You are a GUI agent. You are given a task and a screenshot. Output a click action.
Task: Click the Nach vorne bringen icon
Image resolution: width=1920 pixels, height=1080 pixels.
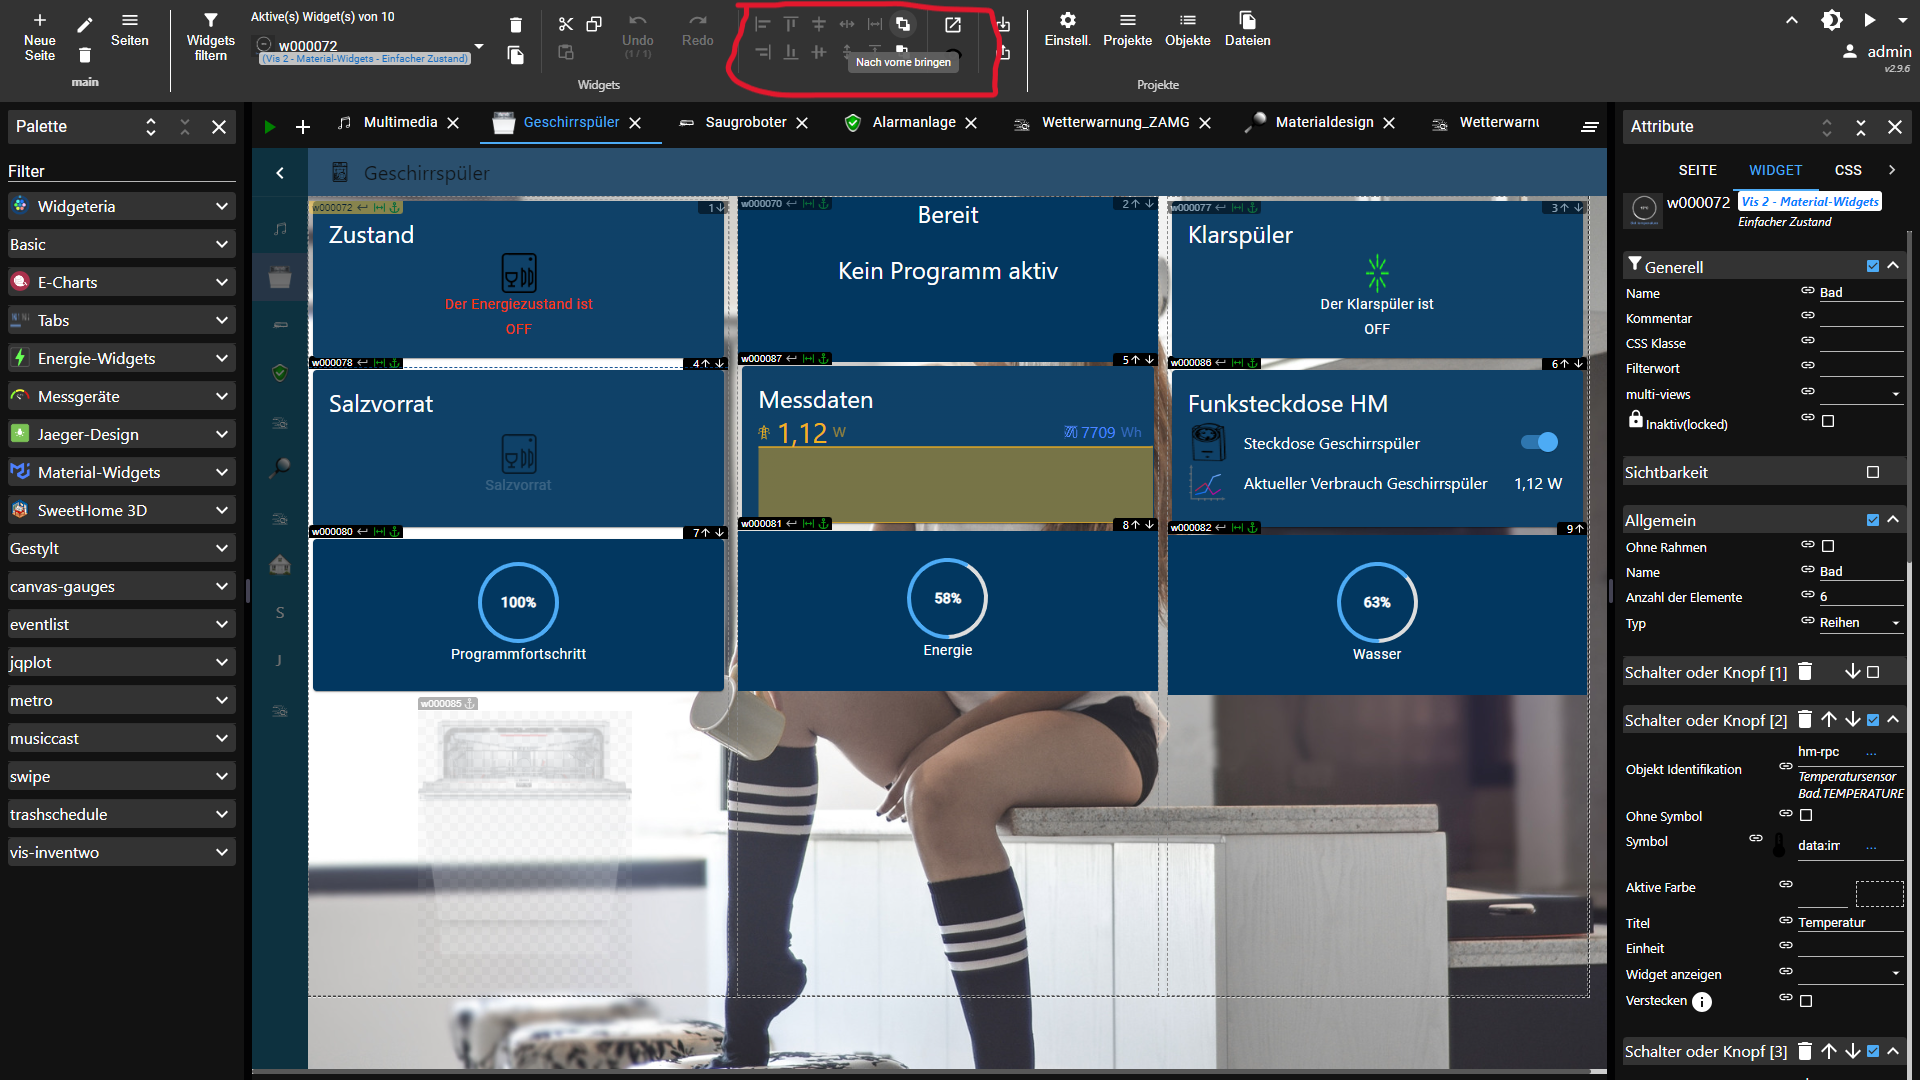click(x=902, y=24)
